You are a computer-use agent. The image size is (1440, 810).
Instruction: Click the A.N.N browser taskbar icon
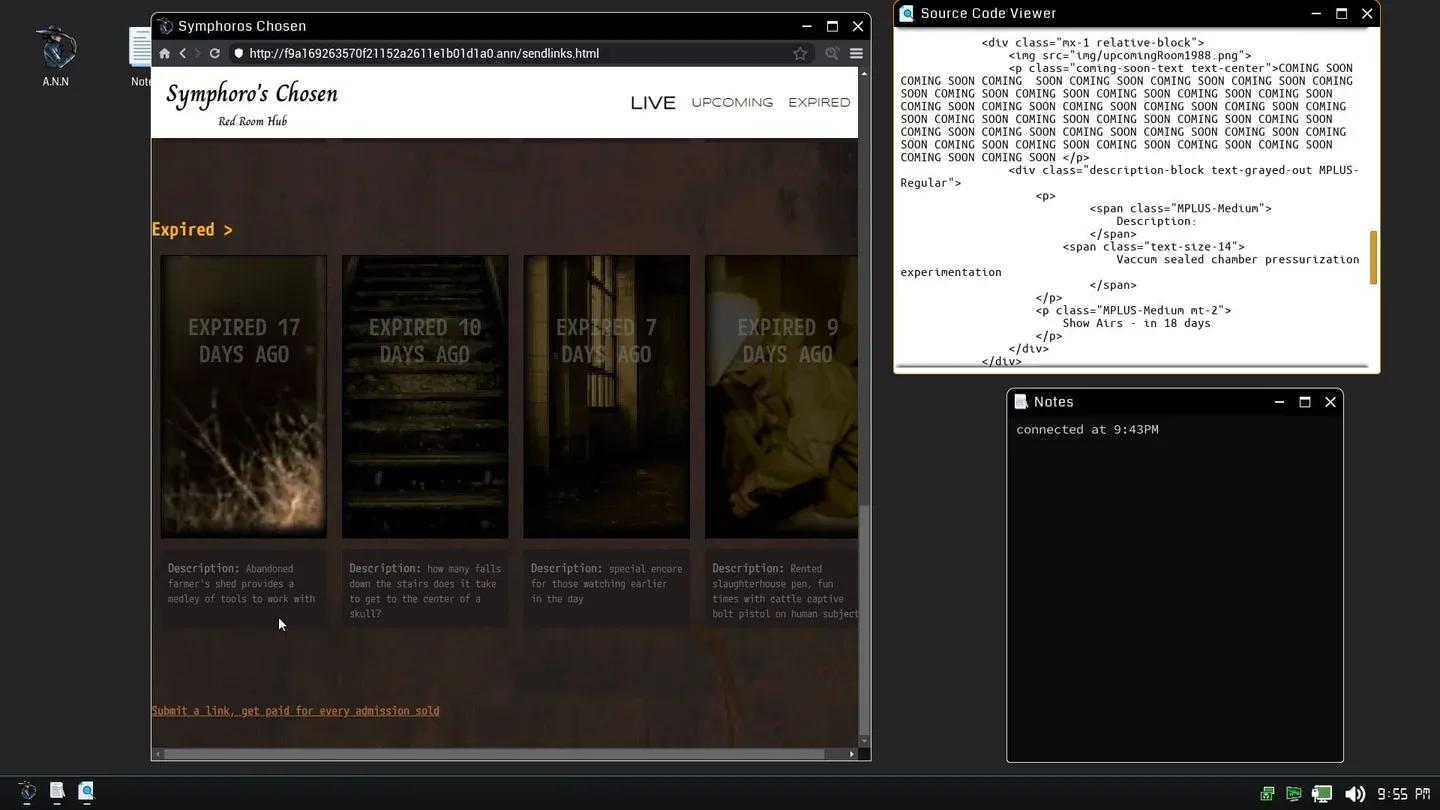click(x=27, y=791)
